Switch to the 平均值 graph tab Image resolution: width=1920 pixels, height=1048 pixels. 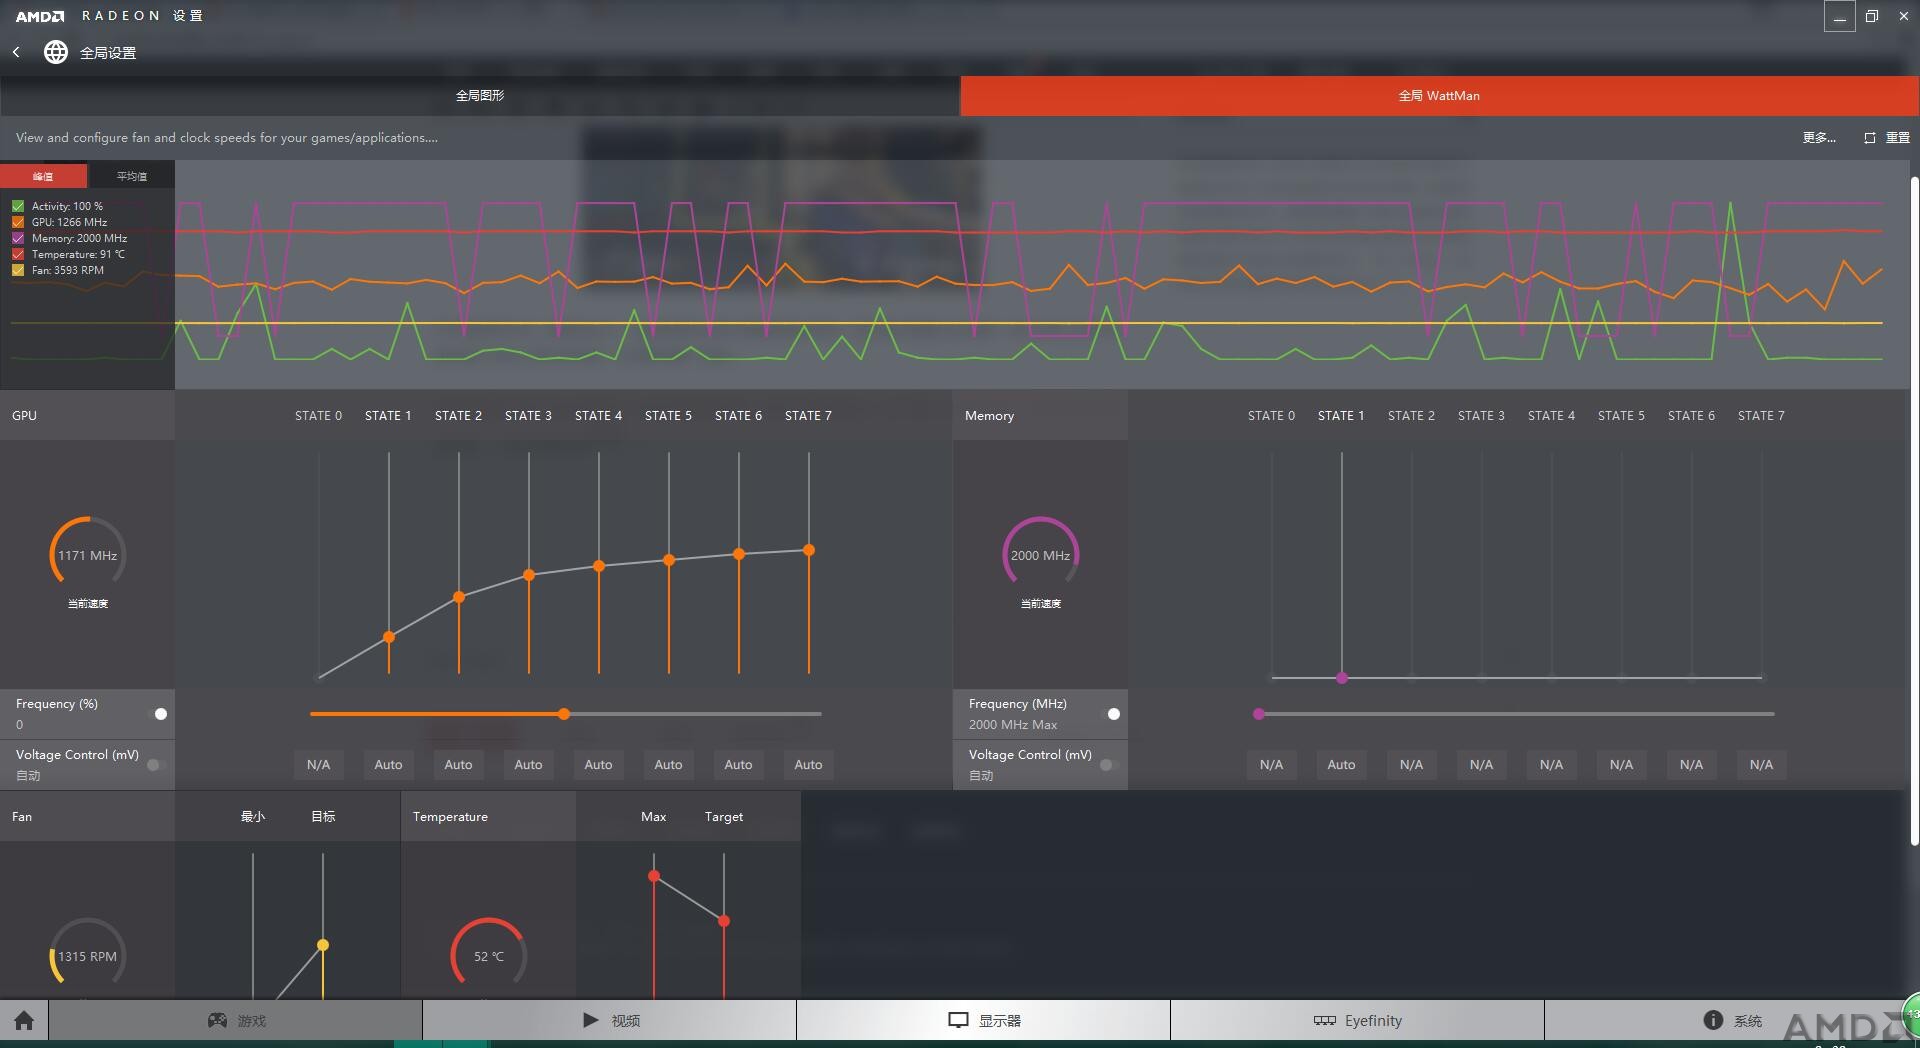pos(131,176)
